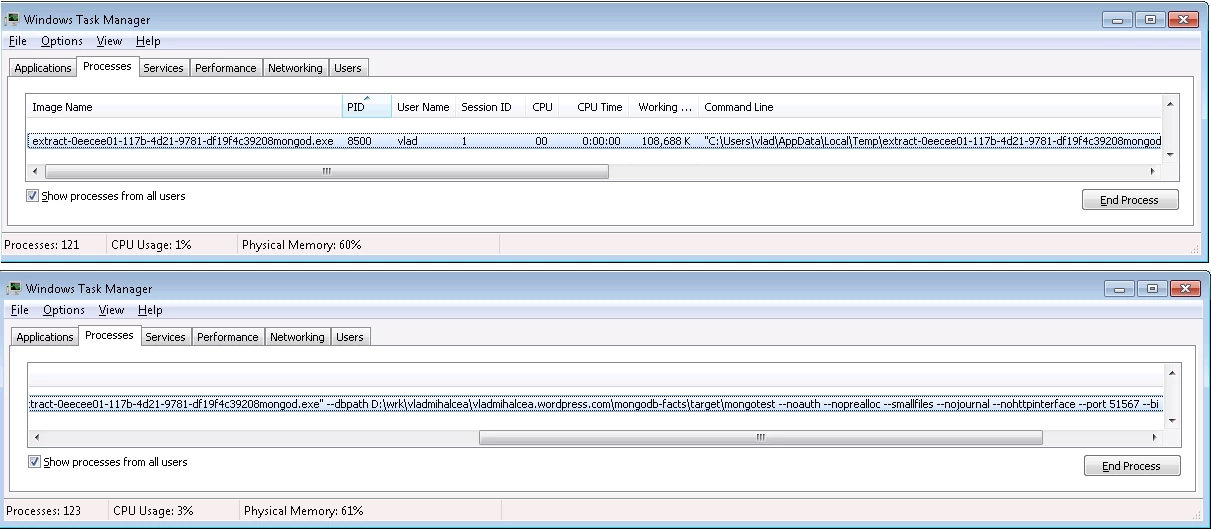Click CPU Usage: 3% in bottom status bar
This screenshot has height=531, width=1211.
(x=153, y=511)
